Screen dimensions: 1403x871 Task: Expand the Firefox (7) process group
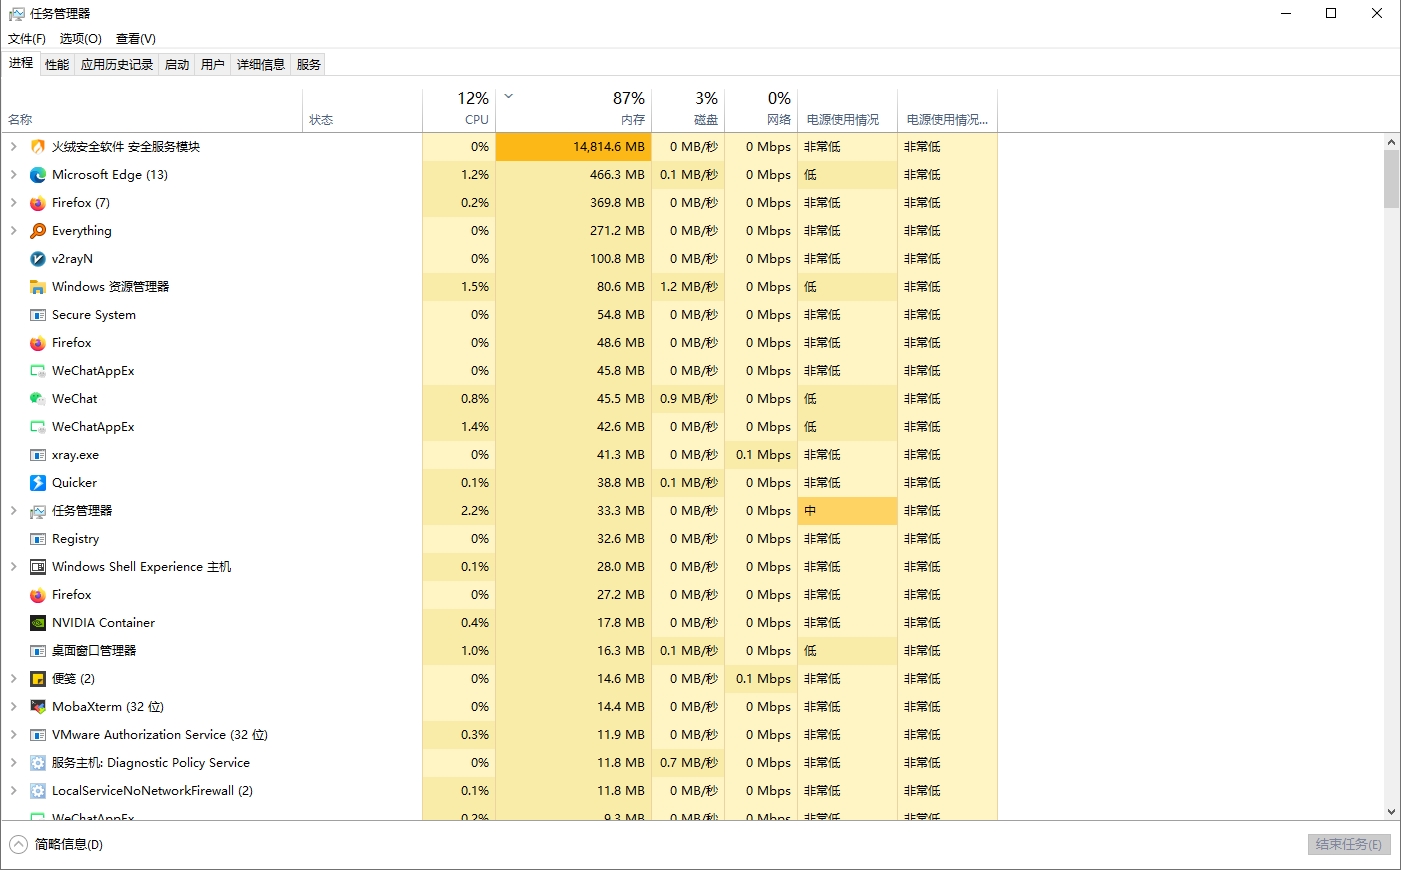[x=14, y=203]
